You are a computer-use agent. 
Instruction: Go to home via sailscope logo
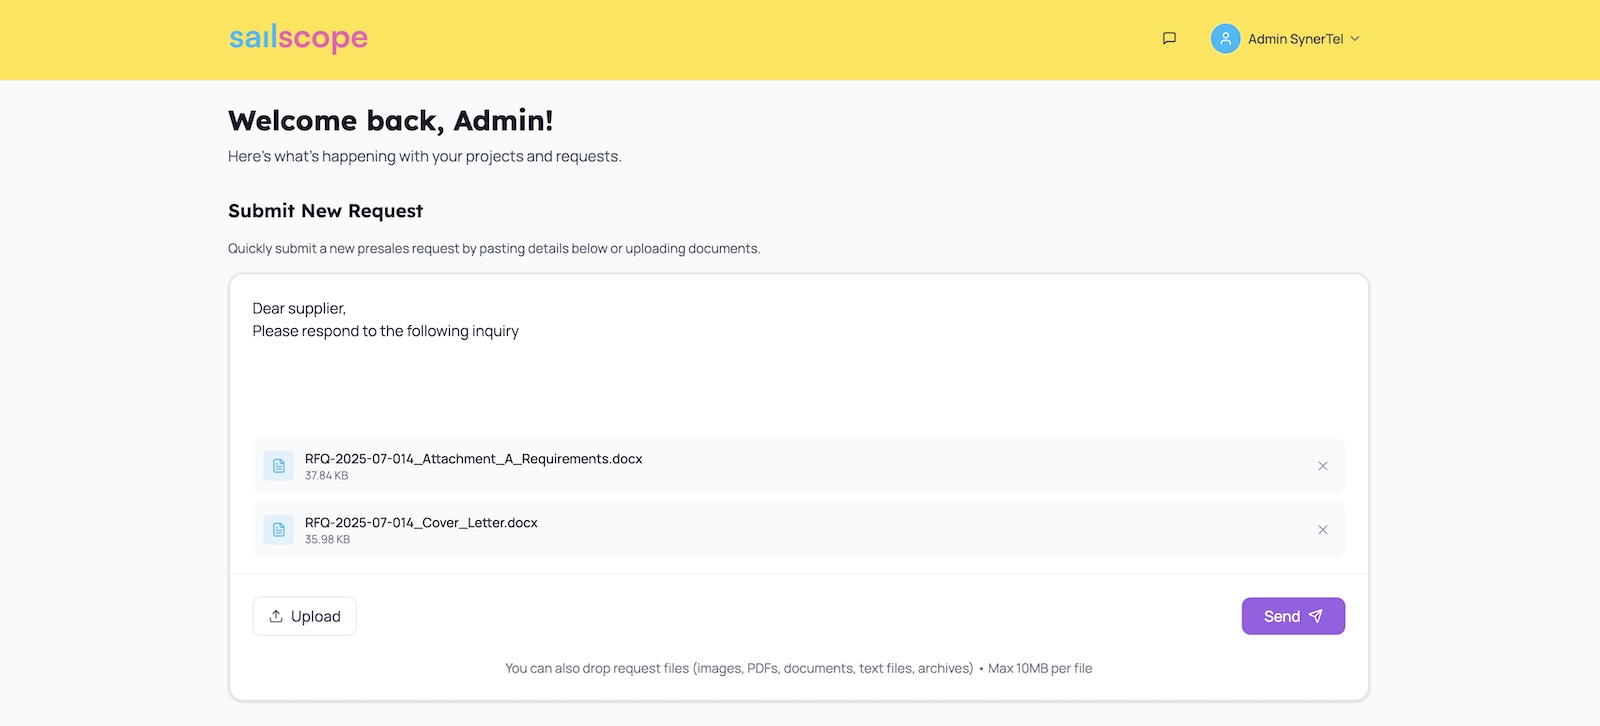coord(298,38)
